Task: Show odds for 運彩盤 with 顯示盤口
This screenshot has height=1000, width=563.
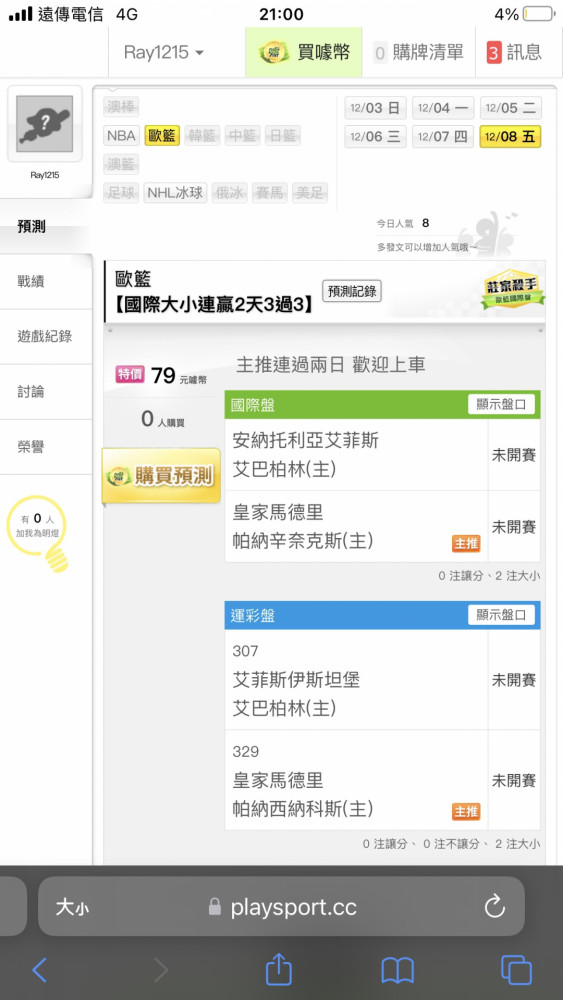Action: (x=501, y=615)
